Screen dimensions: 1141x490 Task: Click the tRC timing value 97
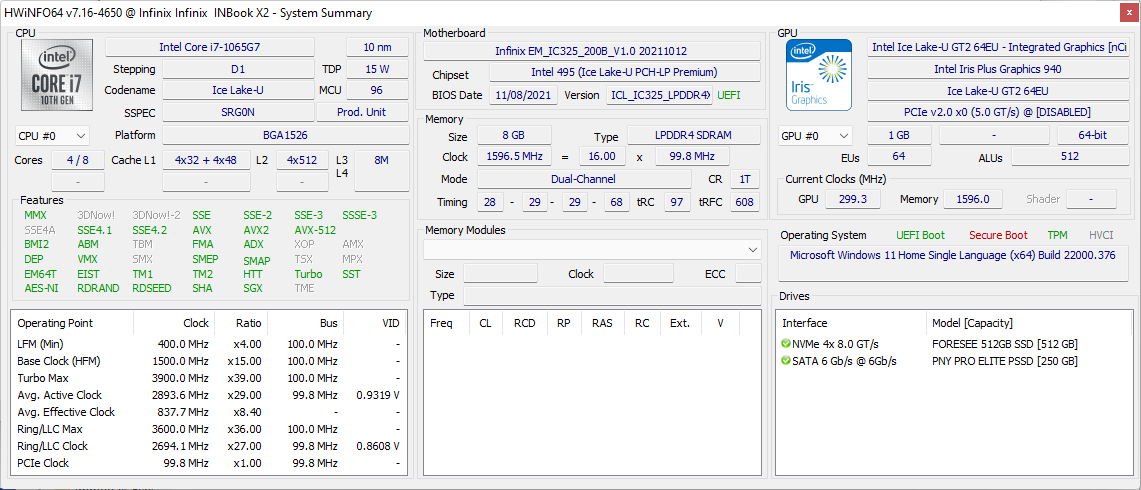point(677,202)
